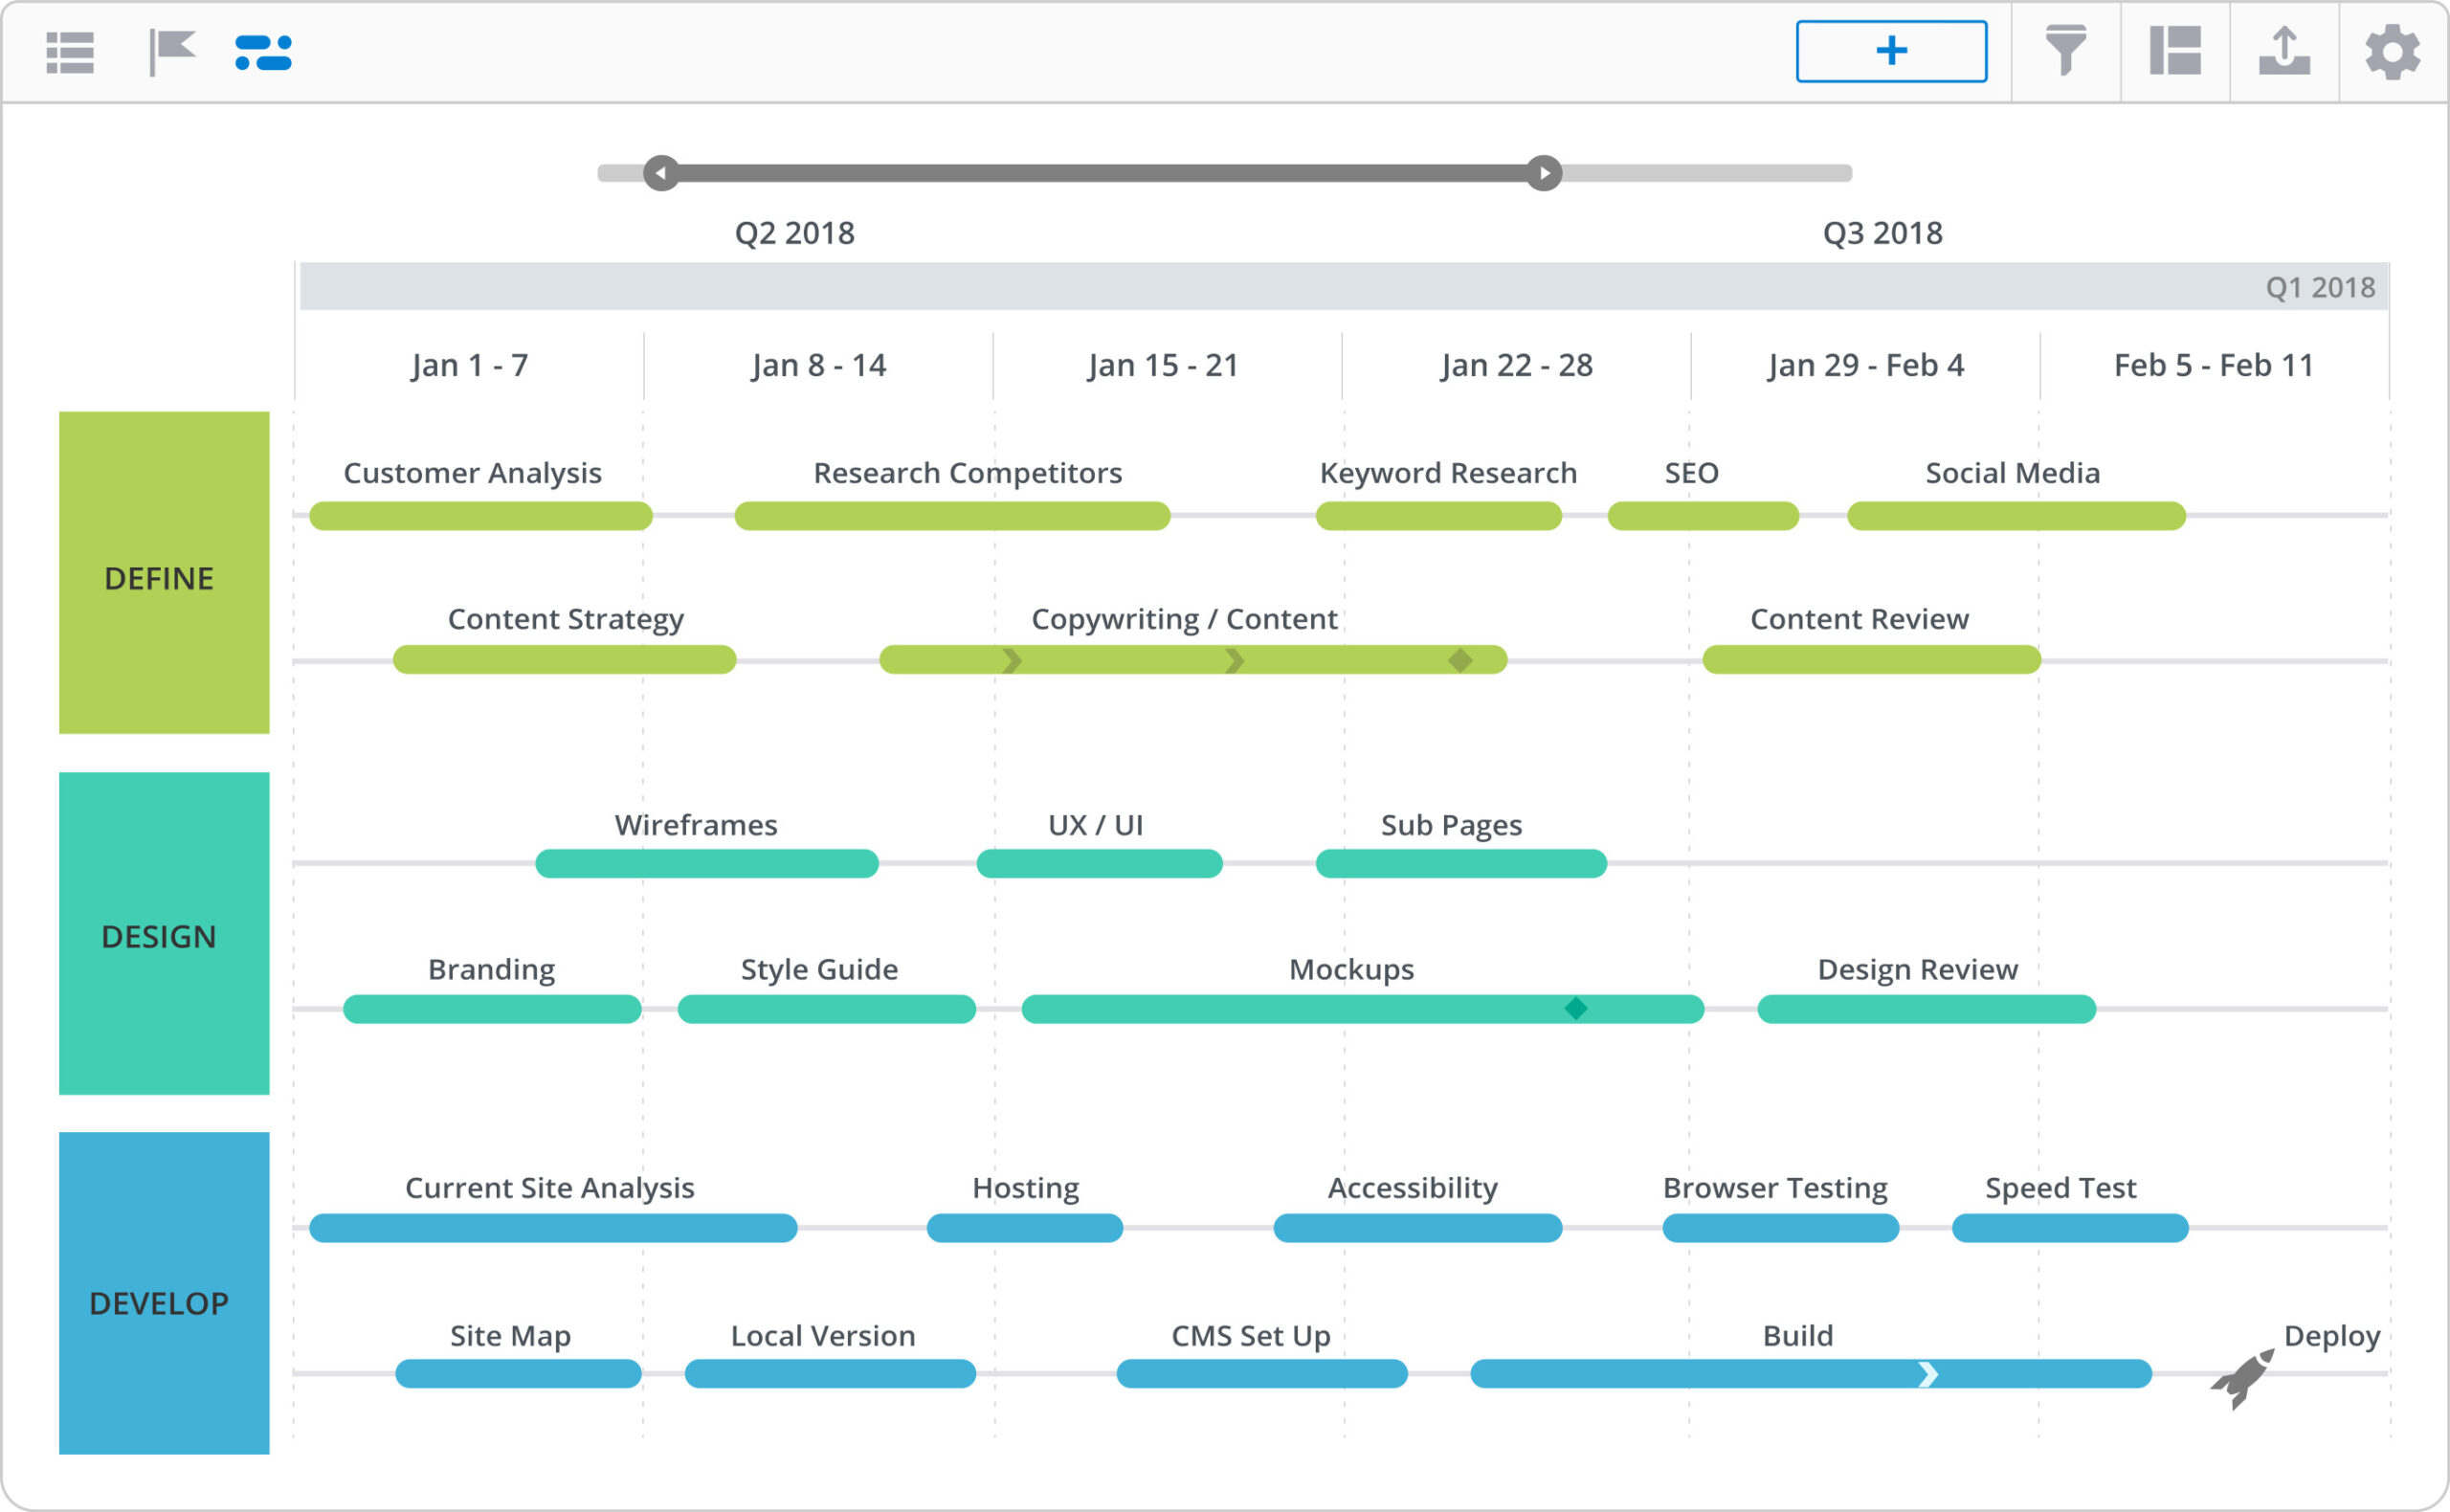
Task: Switch to the list view icon
Action: [70, 52]
